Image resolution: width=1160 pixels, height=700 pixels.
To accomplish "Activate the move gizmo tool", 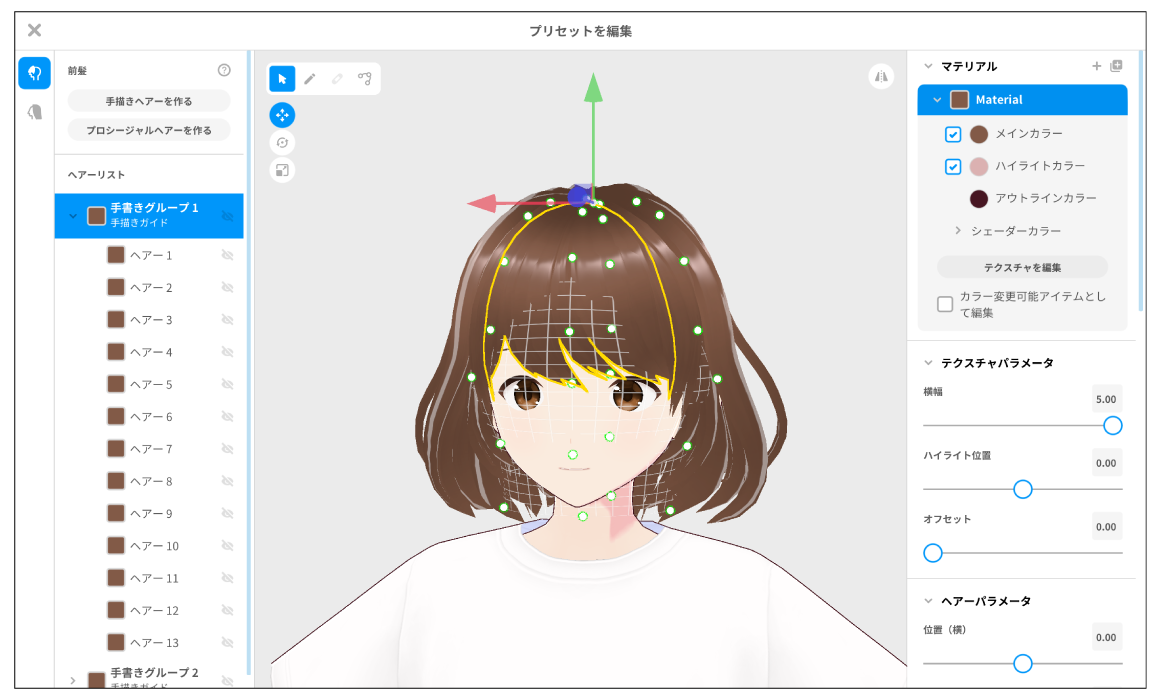I will 282,115.
